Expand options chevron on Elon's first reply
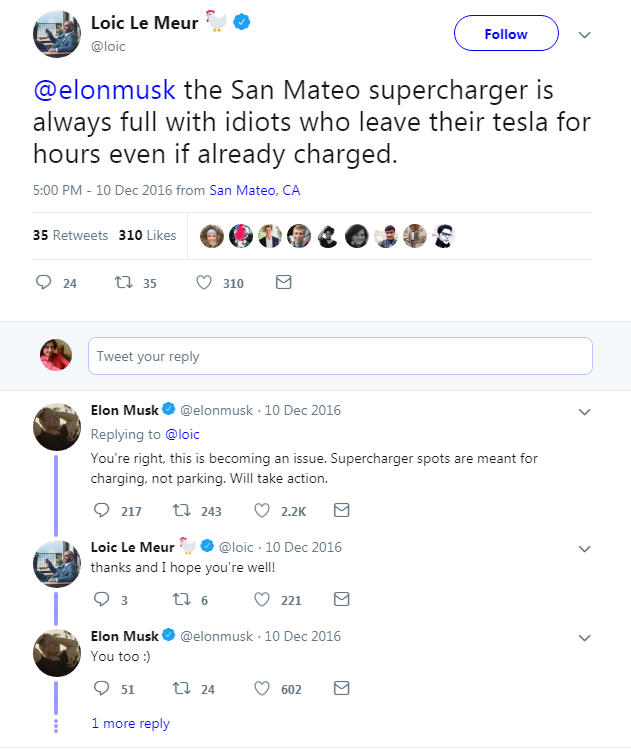The image size is (631, 749). click(586, 411)
